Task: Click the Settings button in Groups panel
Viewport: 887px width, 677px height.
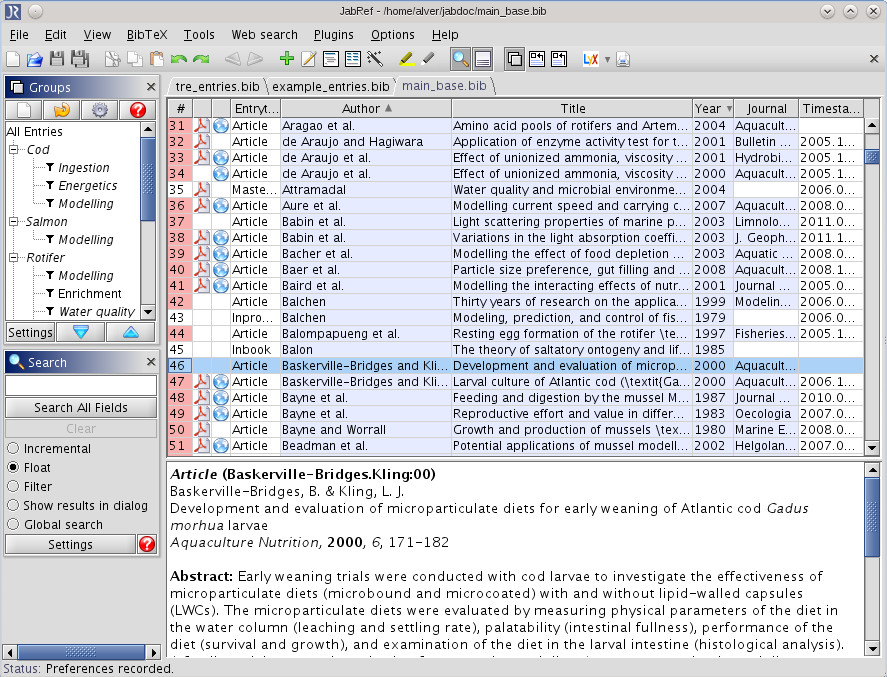Action: 30,332
